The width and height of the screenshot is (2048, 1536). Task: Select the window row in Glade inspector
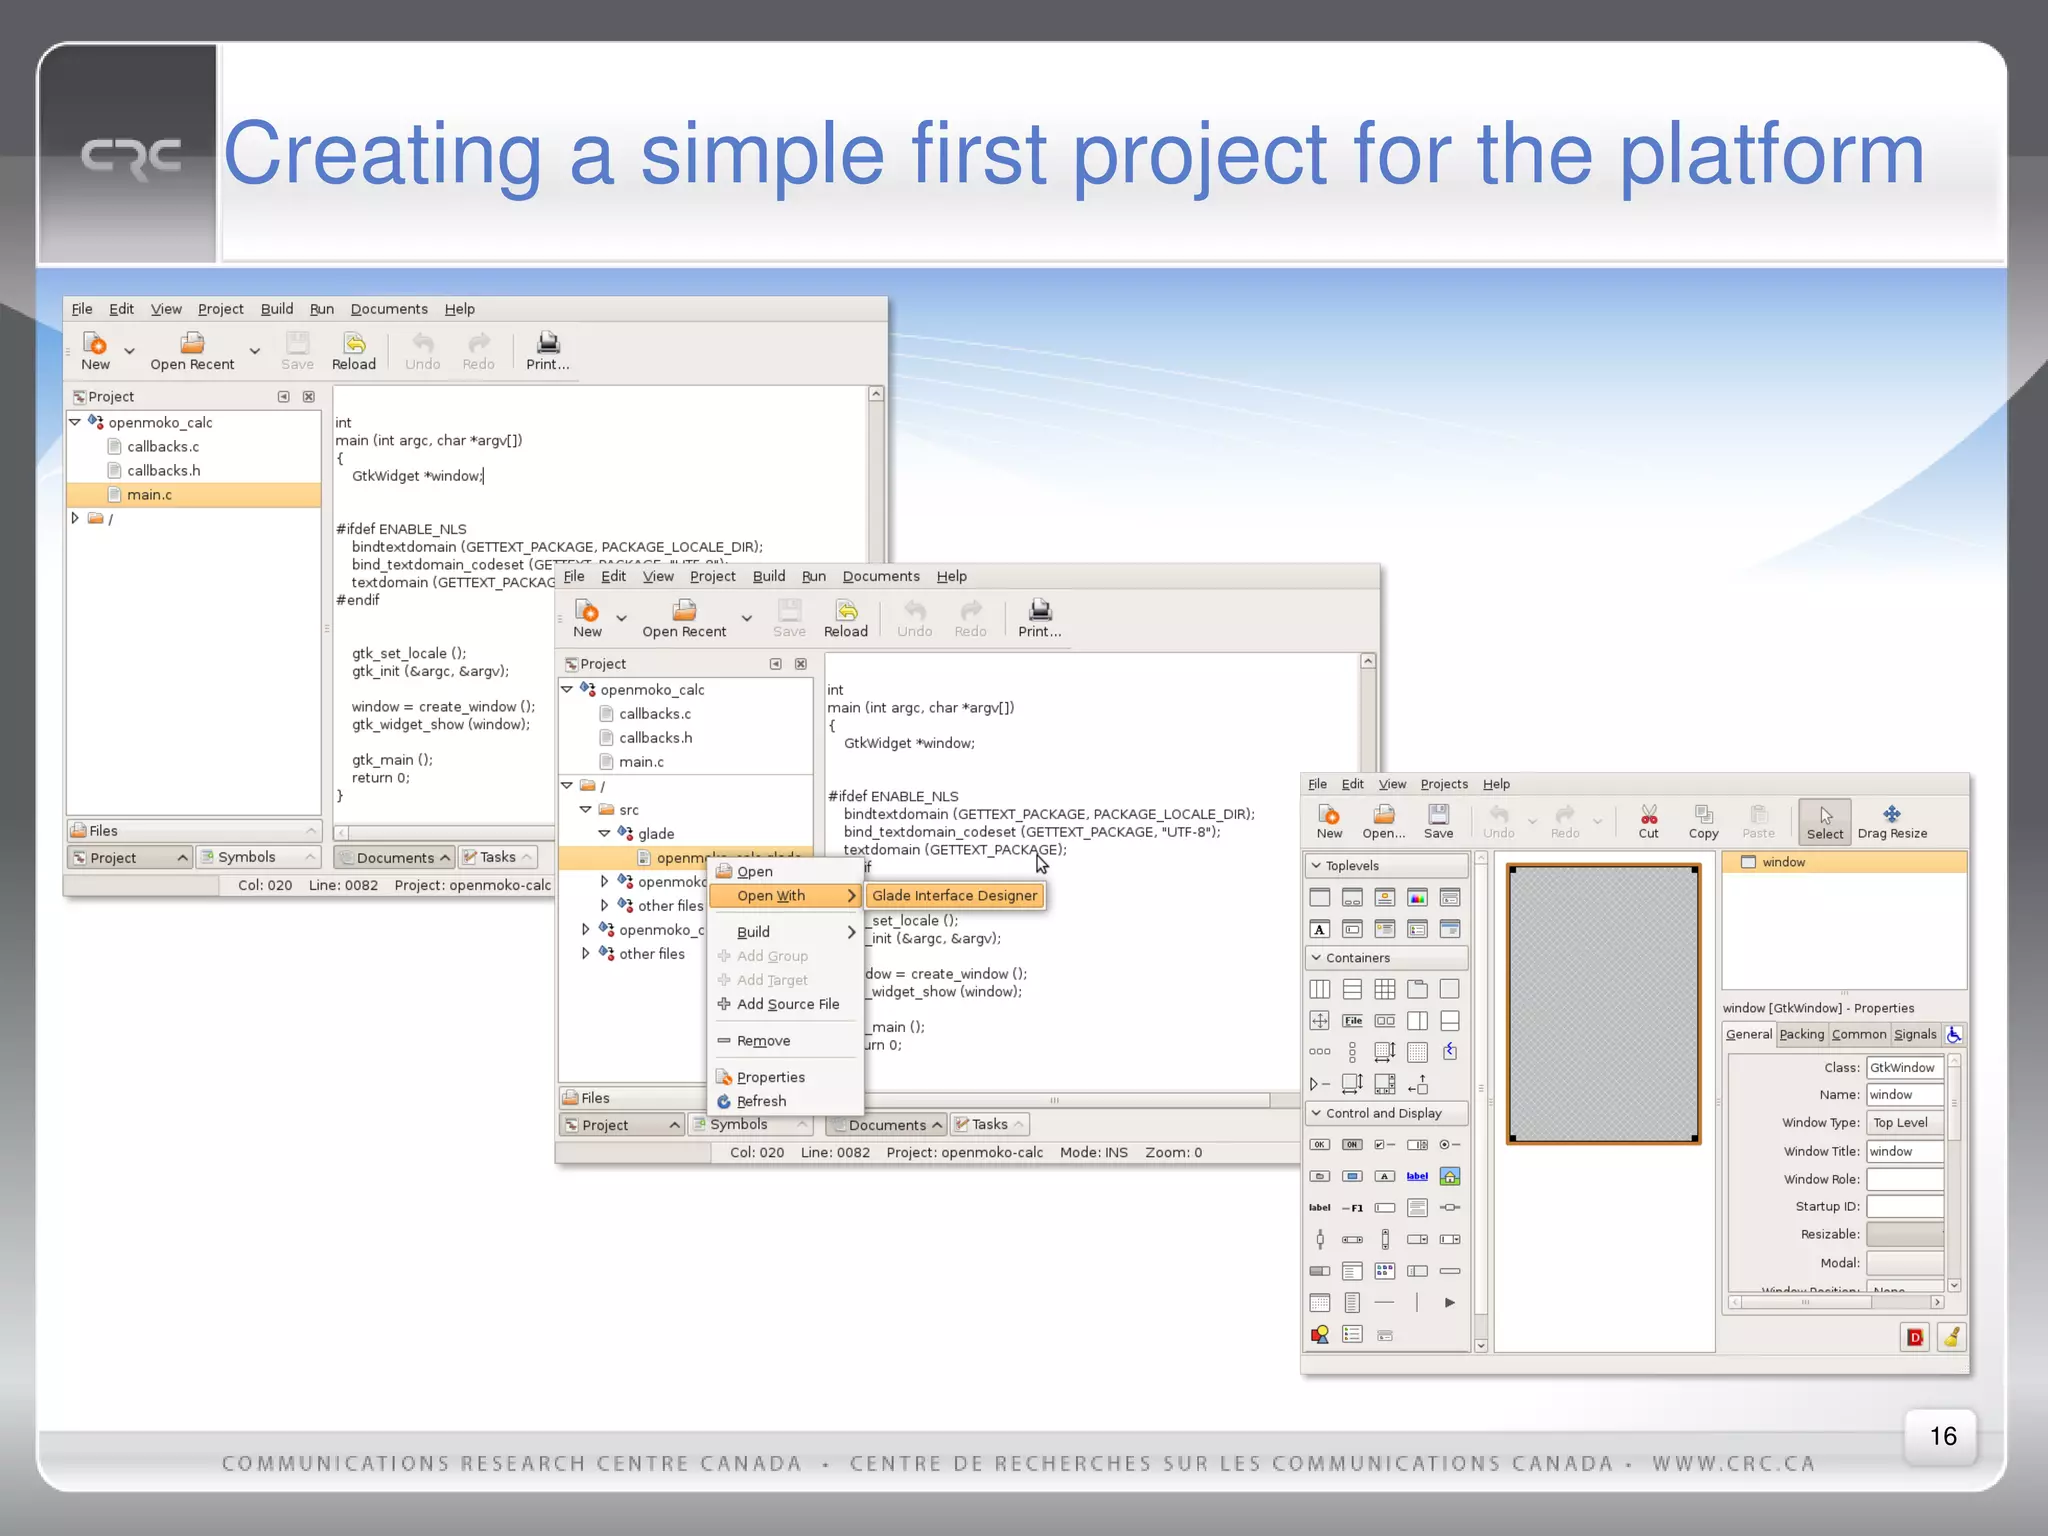(1844, 862)
